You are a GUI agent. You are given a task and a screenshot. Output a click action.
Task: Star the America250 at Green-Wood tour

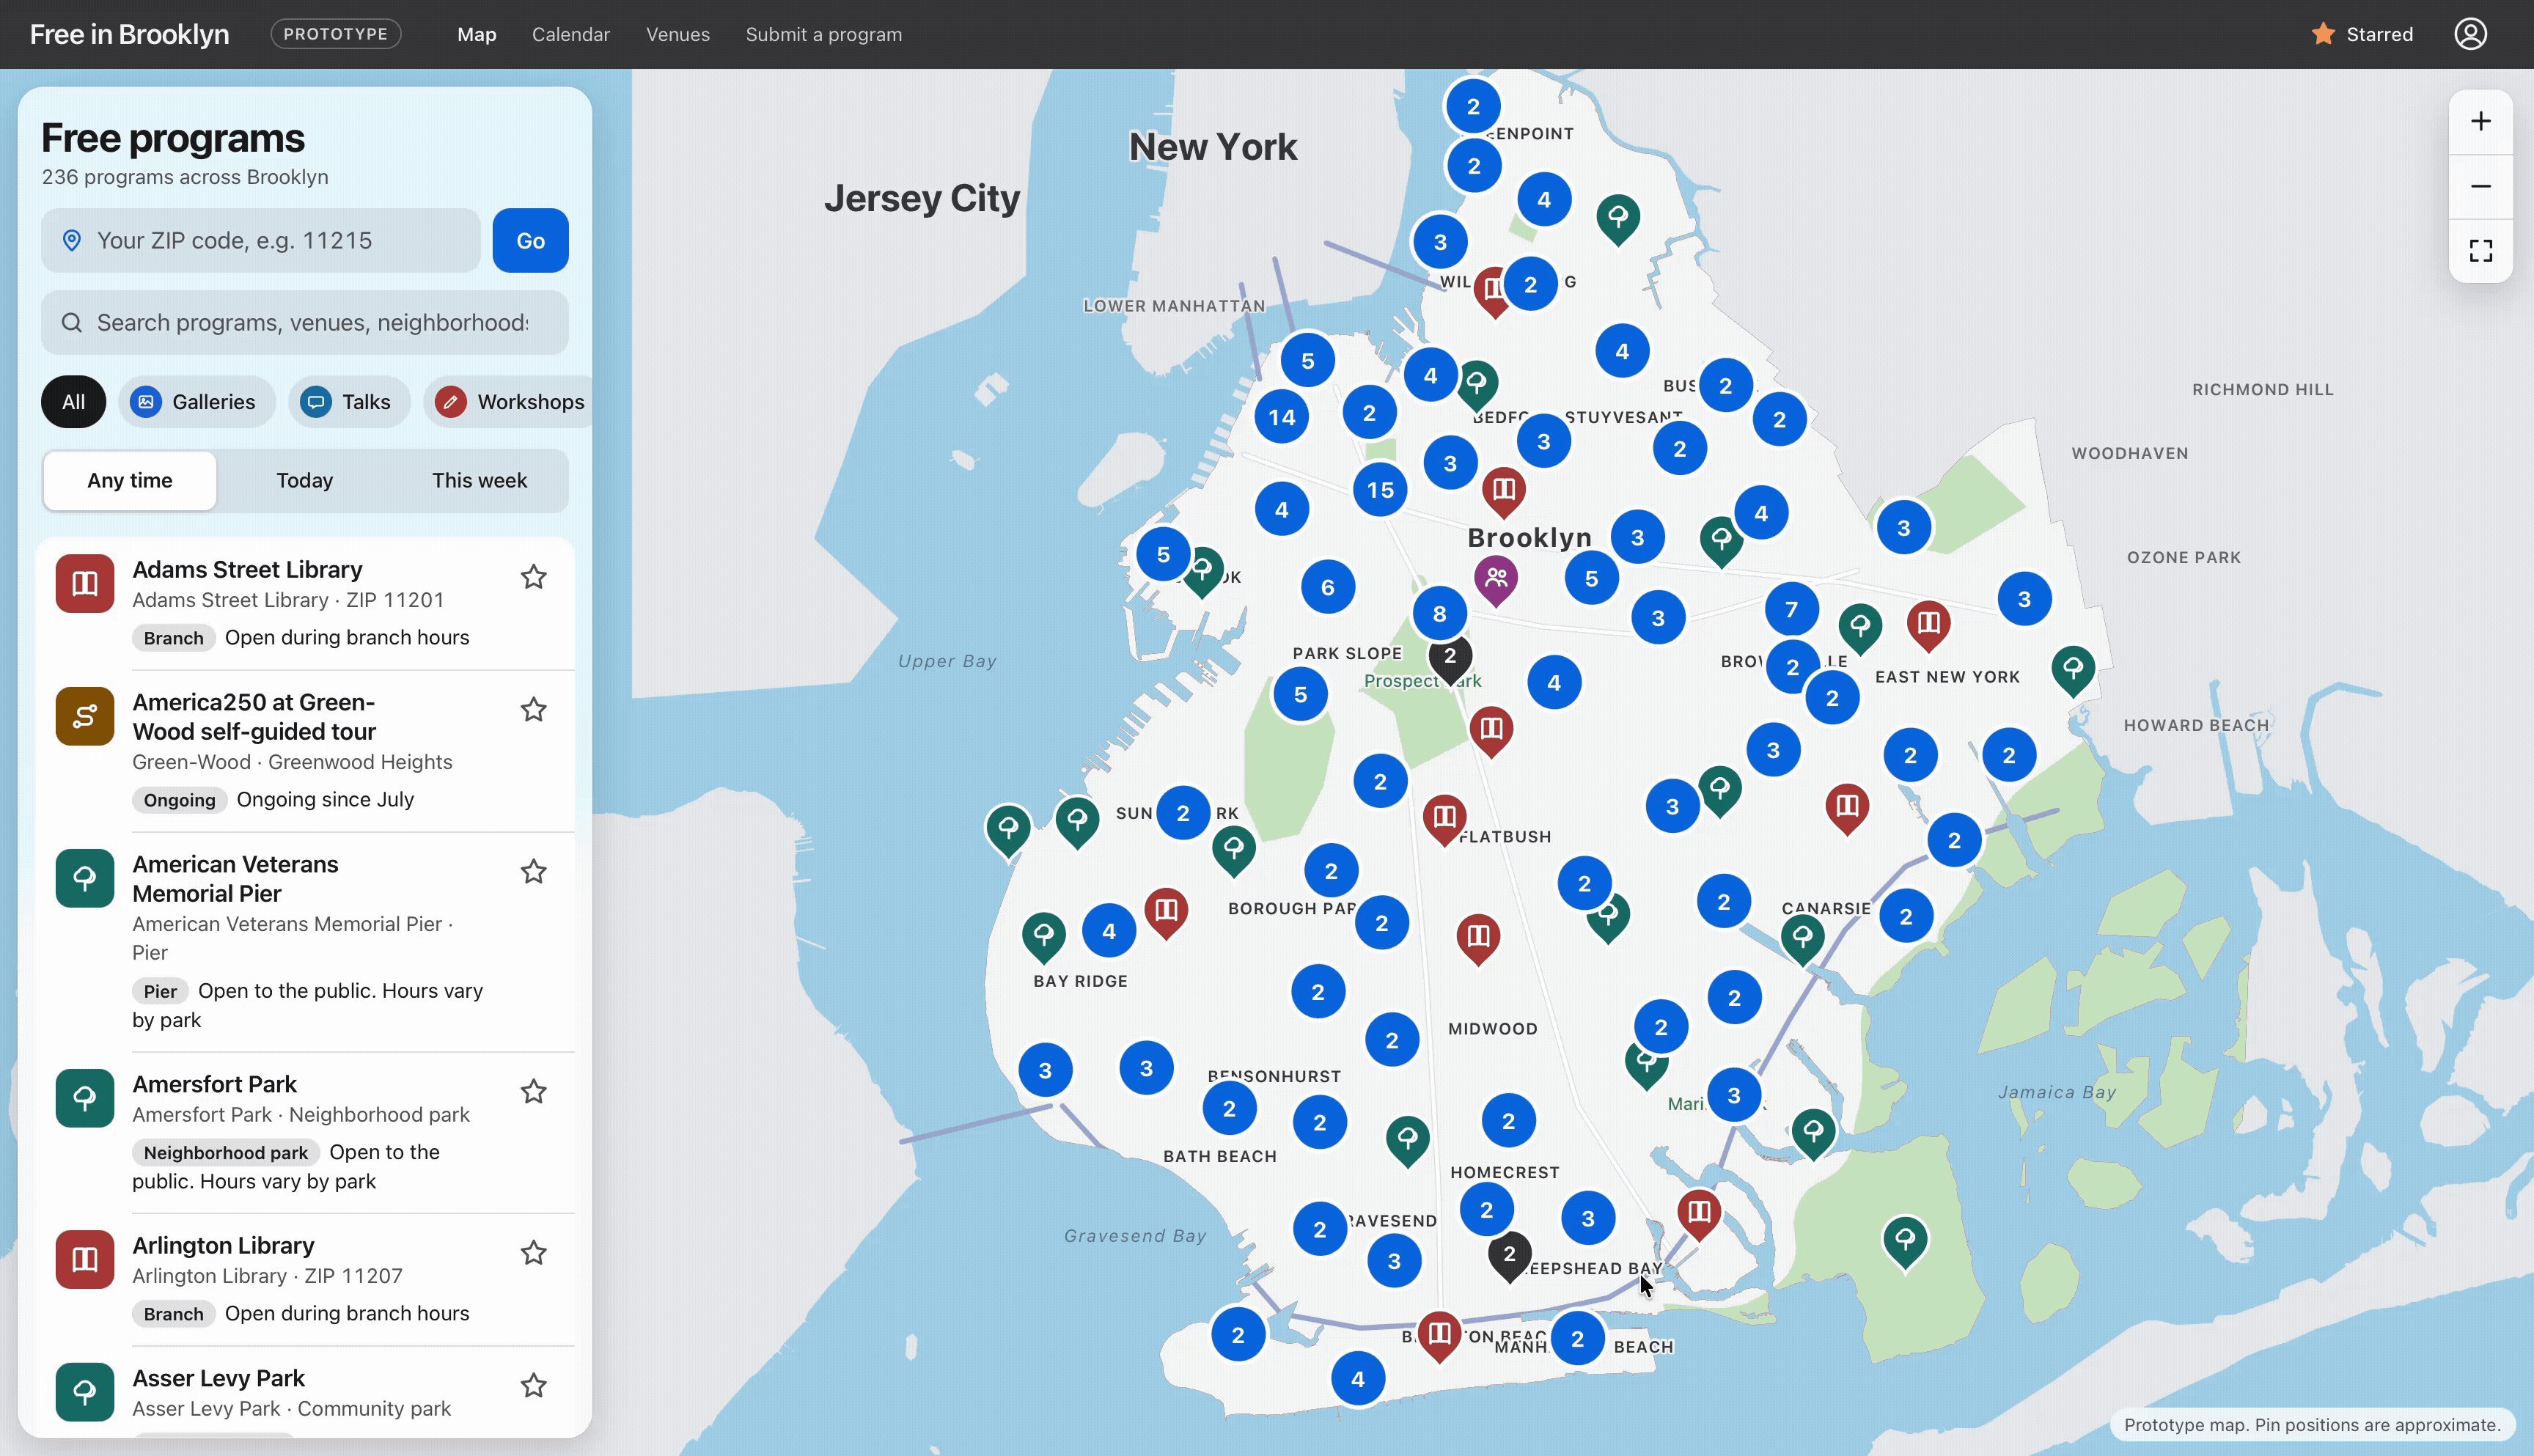[533, 710]
